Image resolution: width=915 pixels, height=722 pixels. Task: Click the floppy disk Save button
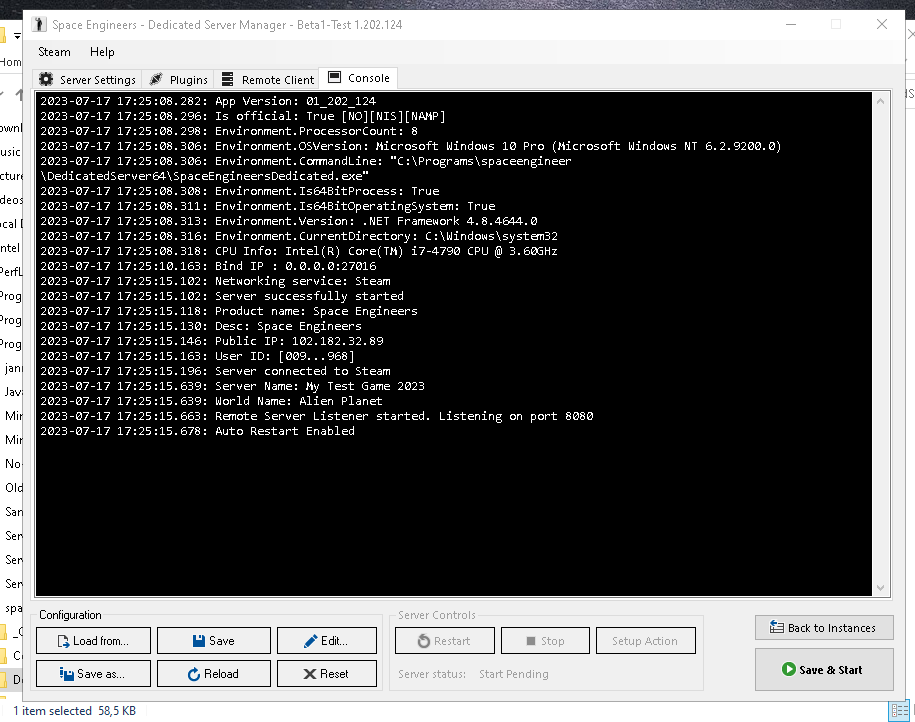click(213, 641)
